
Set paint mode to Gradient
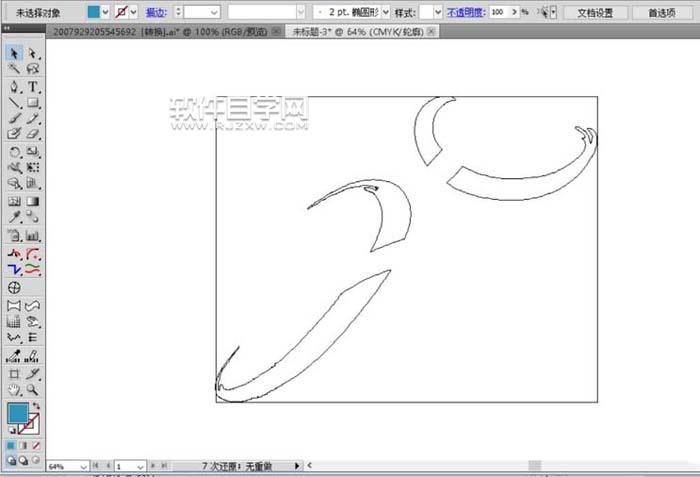(x=23, y=446)
